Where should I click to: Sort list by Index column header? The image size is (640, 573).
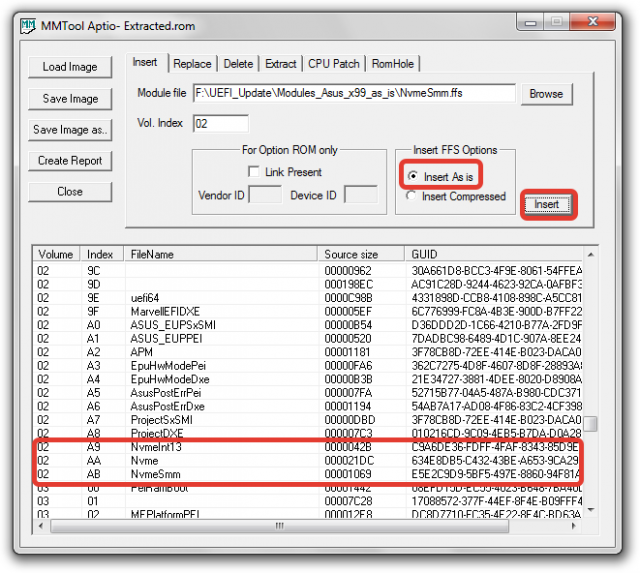pos(102,254)
